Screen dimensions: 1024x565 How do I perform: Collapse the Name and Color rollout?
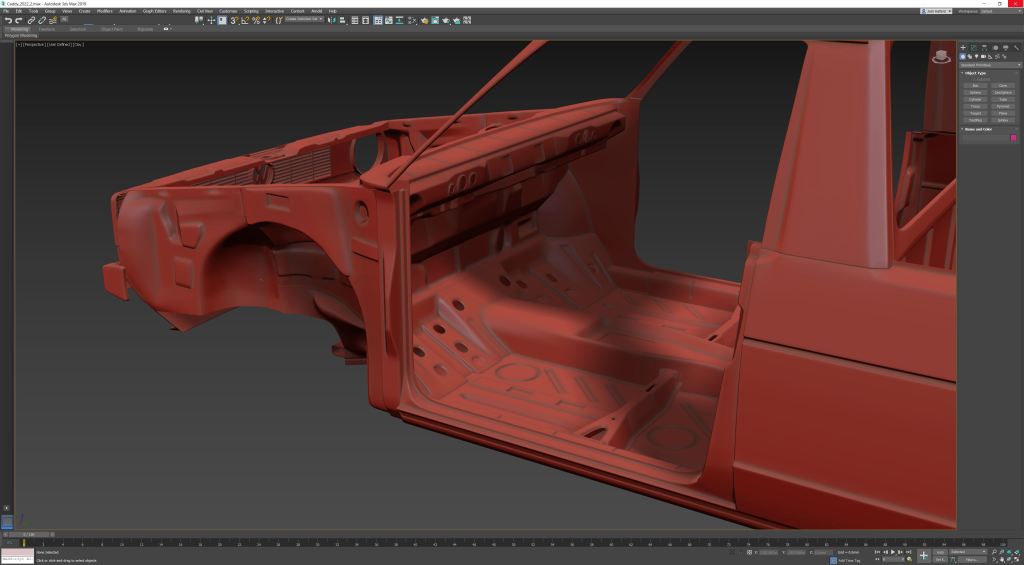(977, 129)
